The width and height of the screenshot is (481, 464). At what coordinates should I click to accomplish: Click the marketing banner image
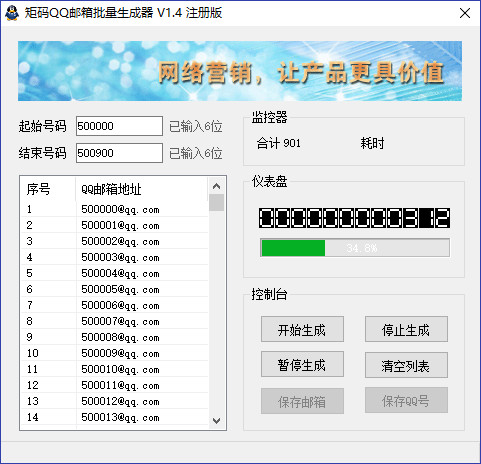(240, 71)
